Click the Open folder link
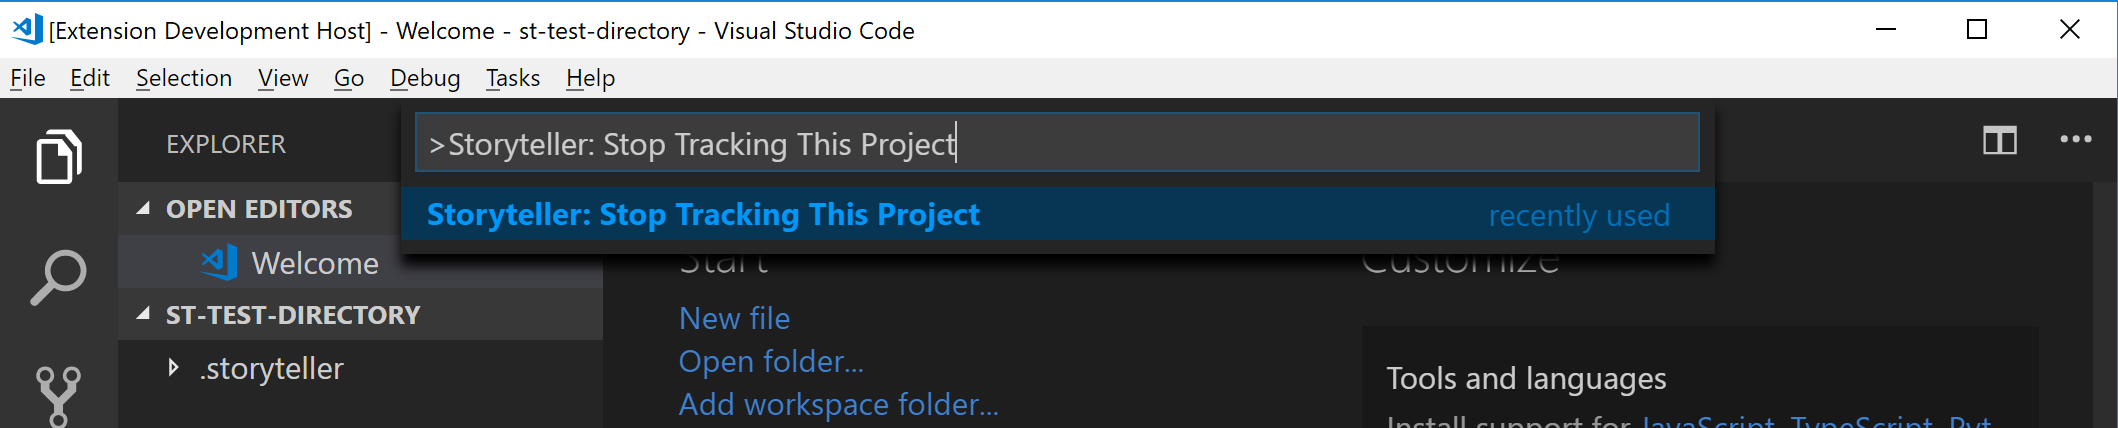Screen dimensions: 2118x428 pos(771,361)
